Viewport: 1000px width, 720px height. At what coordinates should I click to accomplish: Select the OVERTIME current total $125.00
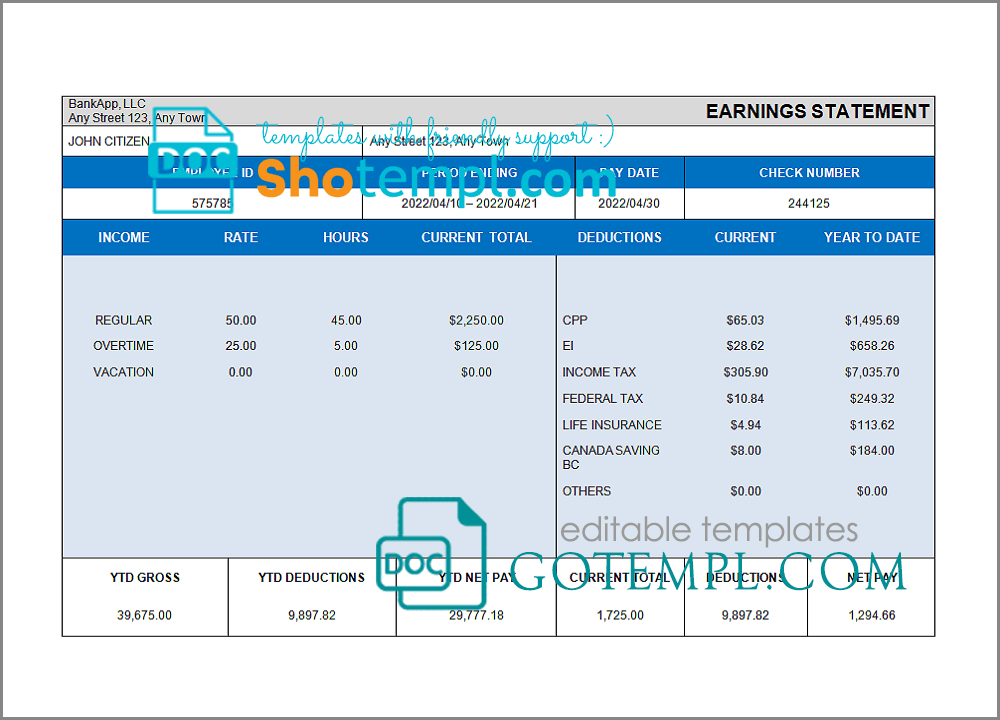click(476, 346)
